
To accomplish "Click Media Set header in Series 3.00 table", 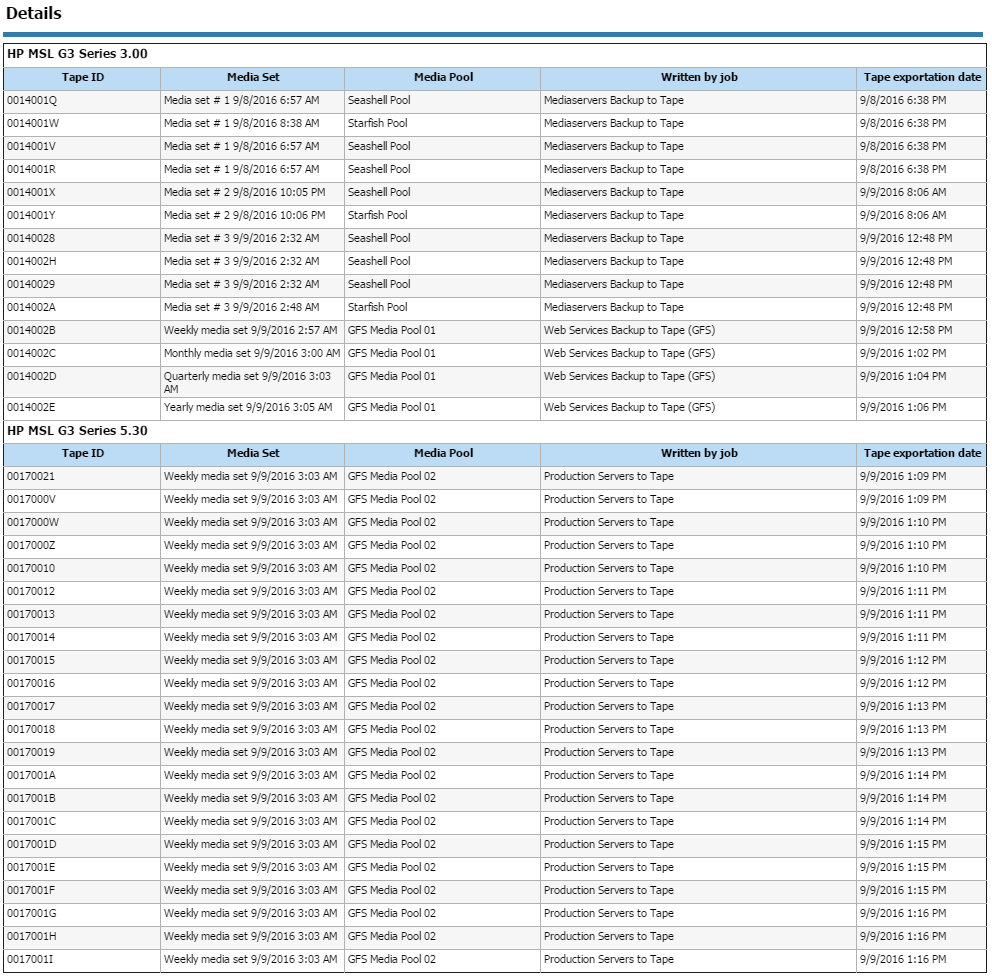I will (252, 78).
